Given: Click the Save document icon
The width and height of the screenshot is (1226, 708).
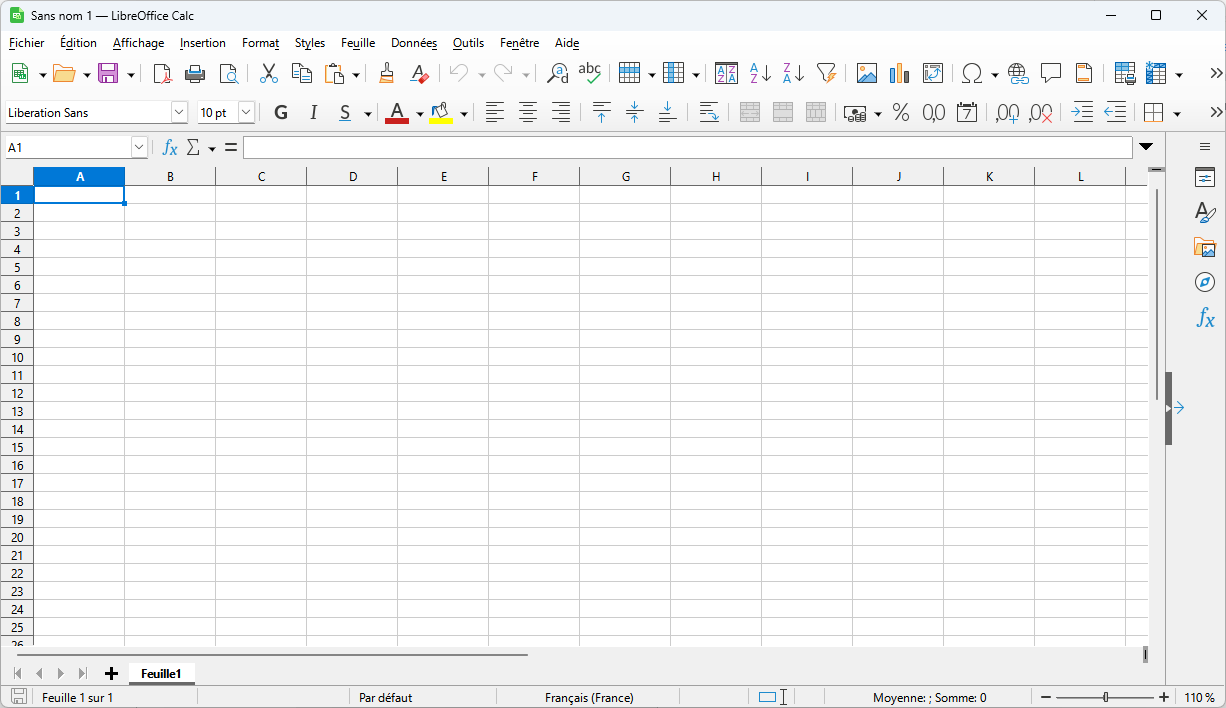Looking at the screenshot, I should tap(107, 74).
